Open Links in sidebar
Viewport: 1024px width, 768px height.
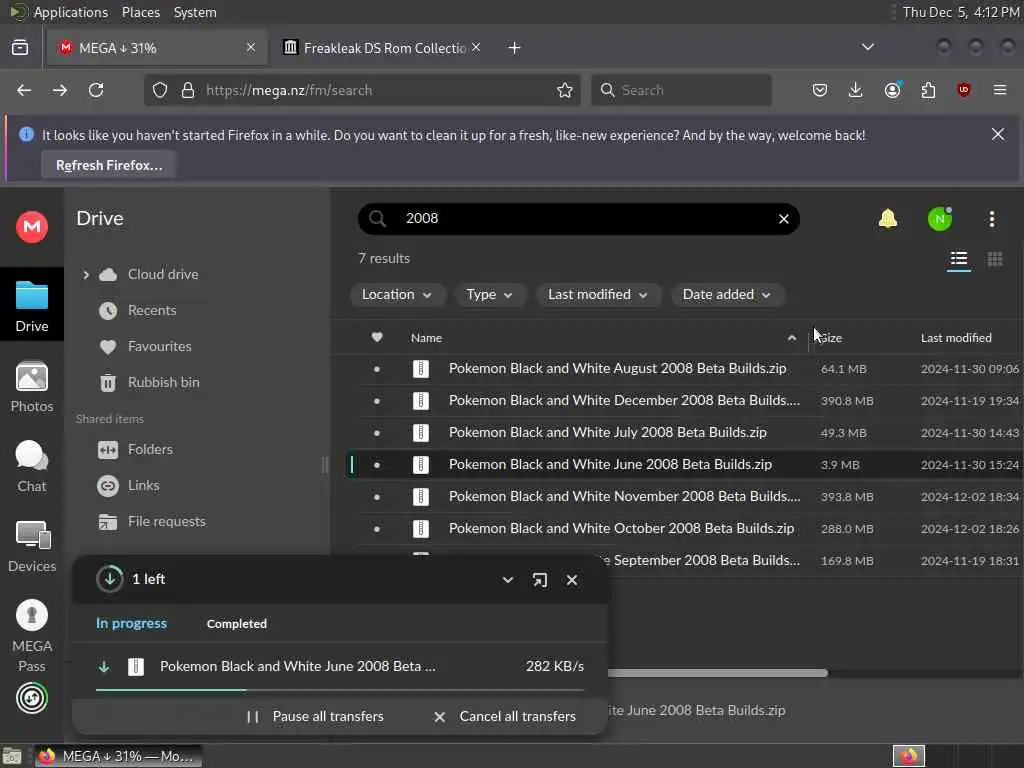coord(143,485)
